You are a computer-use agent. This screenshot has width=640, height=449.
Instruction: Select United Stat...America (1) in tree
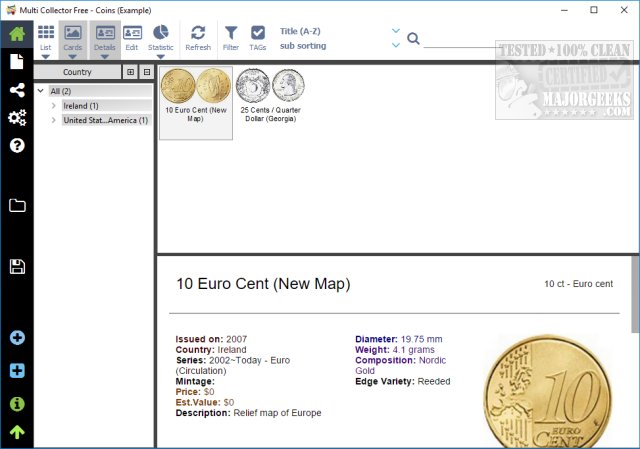click(106, 120)
